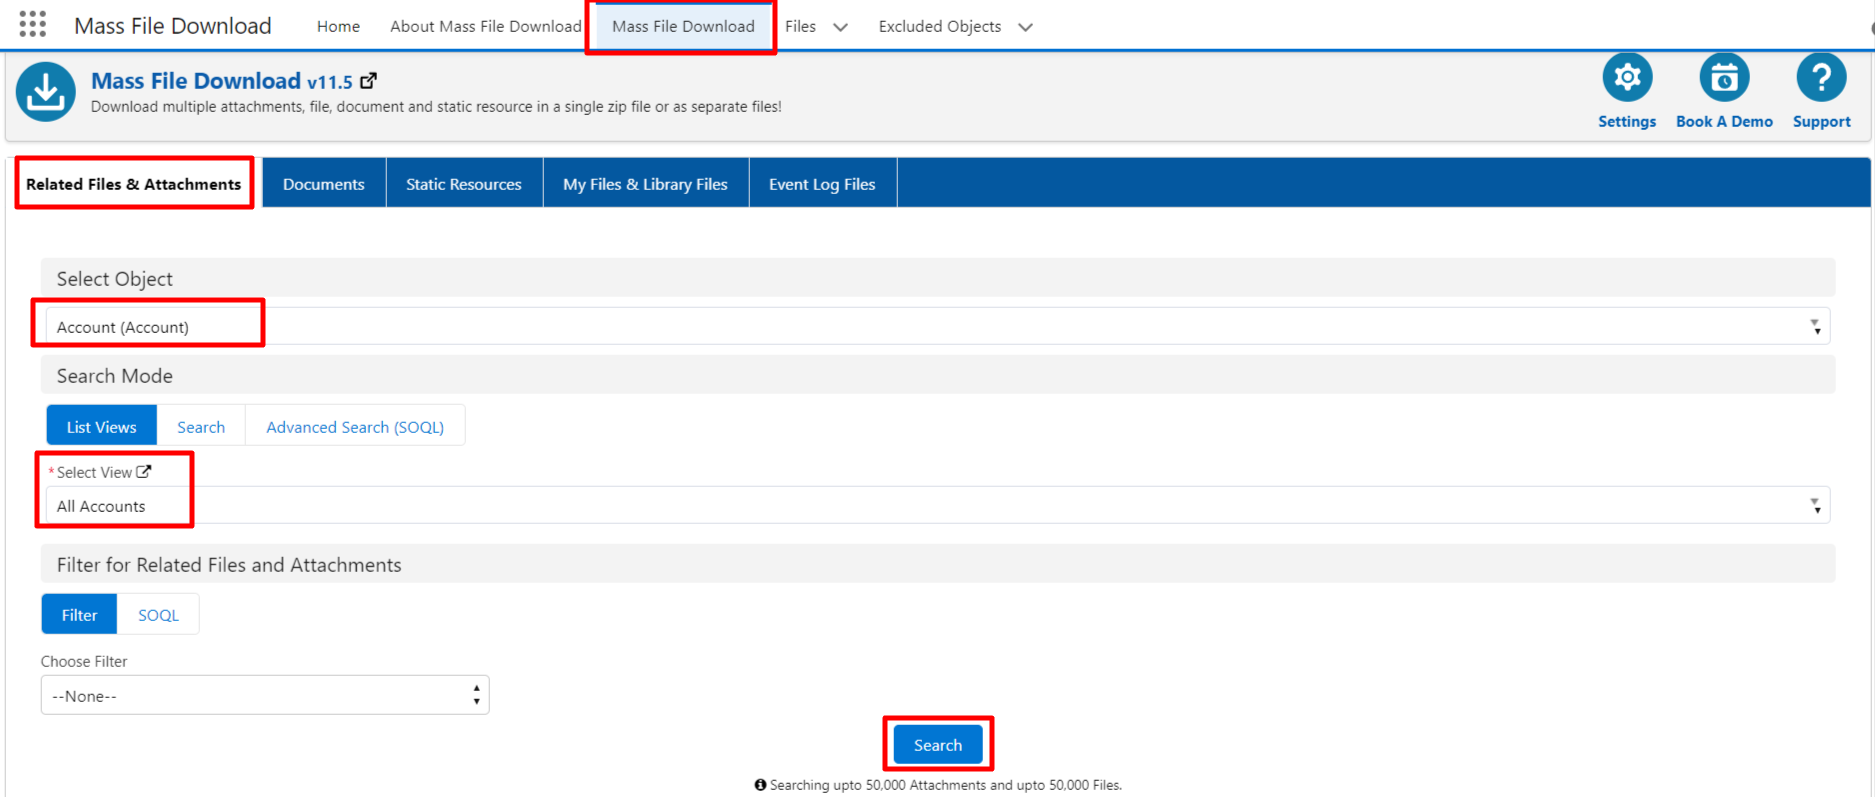Viewport: 1875px width, 797px height.
Task: Switch to the Event Log Files tab
Action: click(x=822, y=184)
